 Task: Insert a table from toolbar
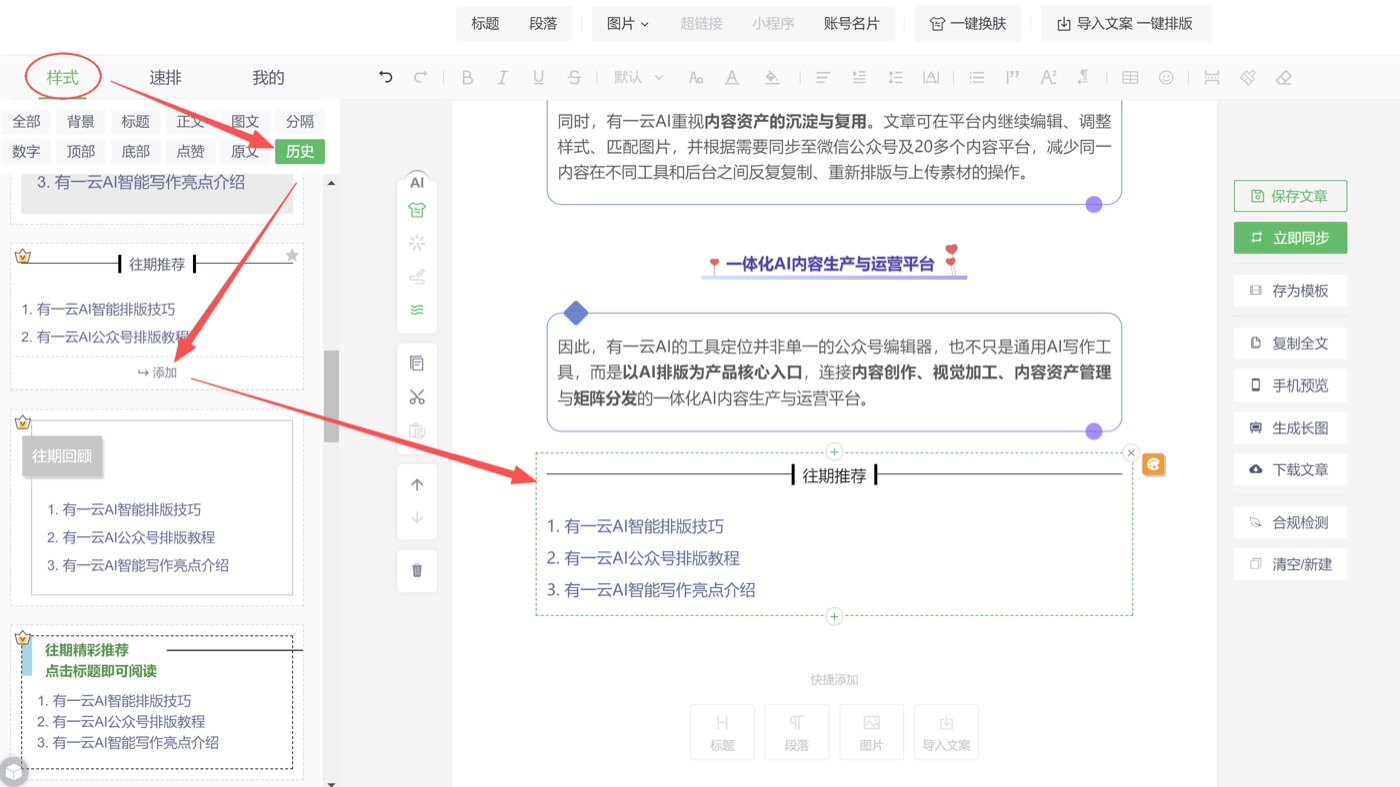pyautogui.click(x=1130, y=77)
